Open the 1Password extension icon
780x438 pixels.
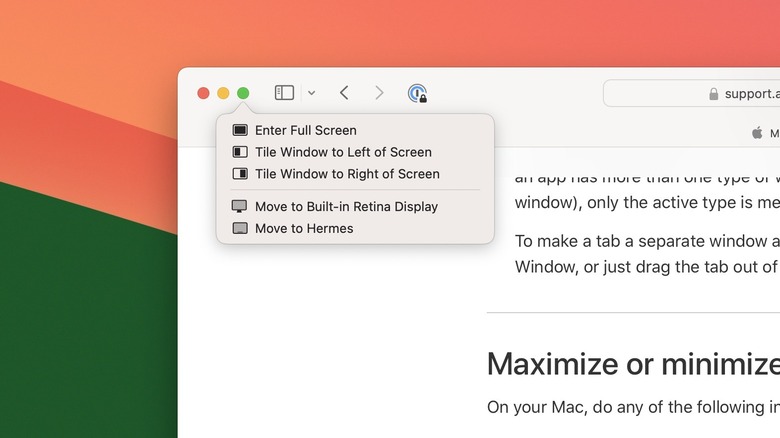pos(417,93)
